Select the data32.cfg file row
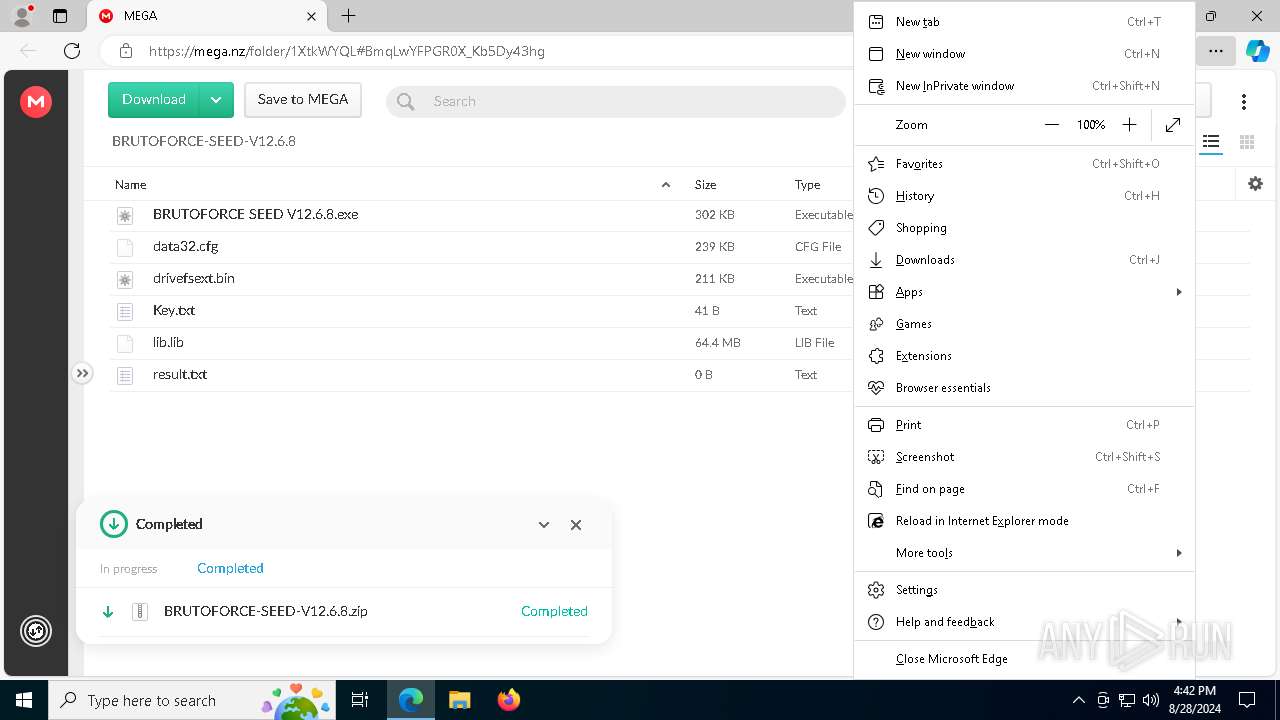 (481, 247)
